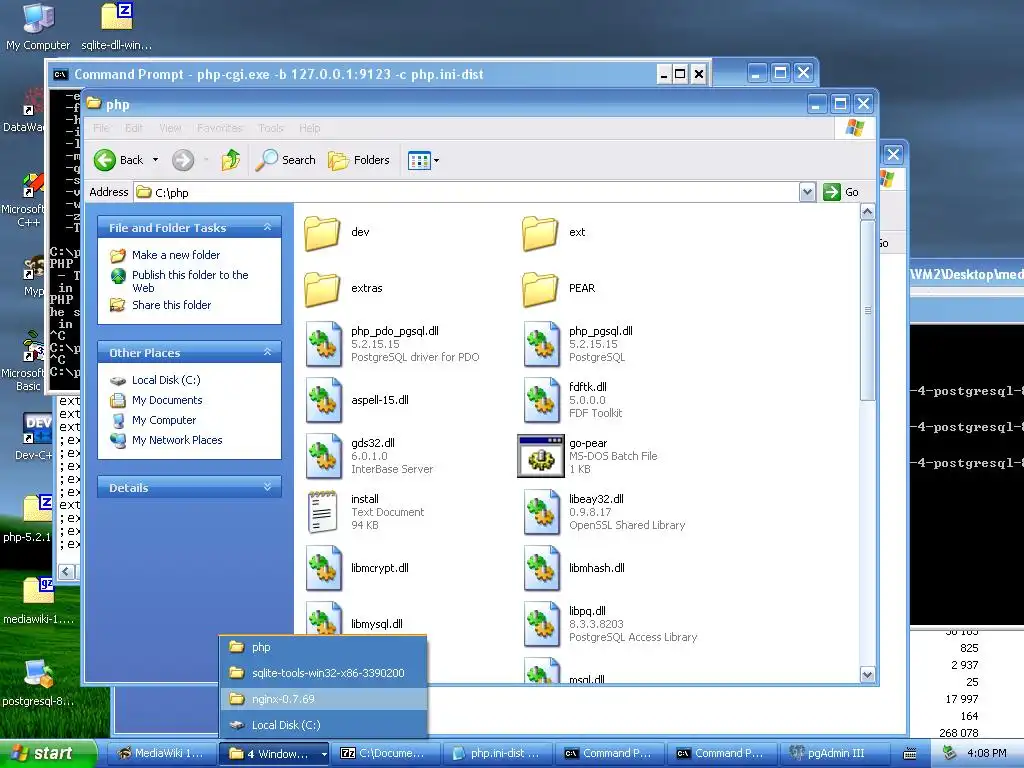Select the extras folder icon
The image size is (1024, 768).
(323, 289)
